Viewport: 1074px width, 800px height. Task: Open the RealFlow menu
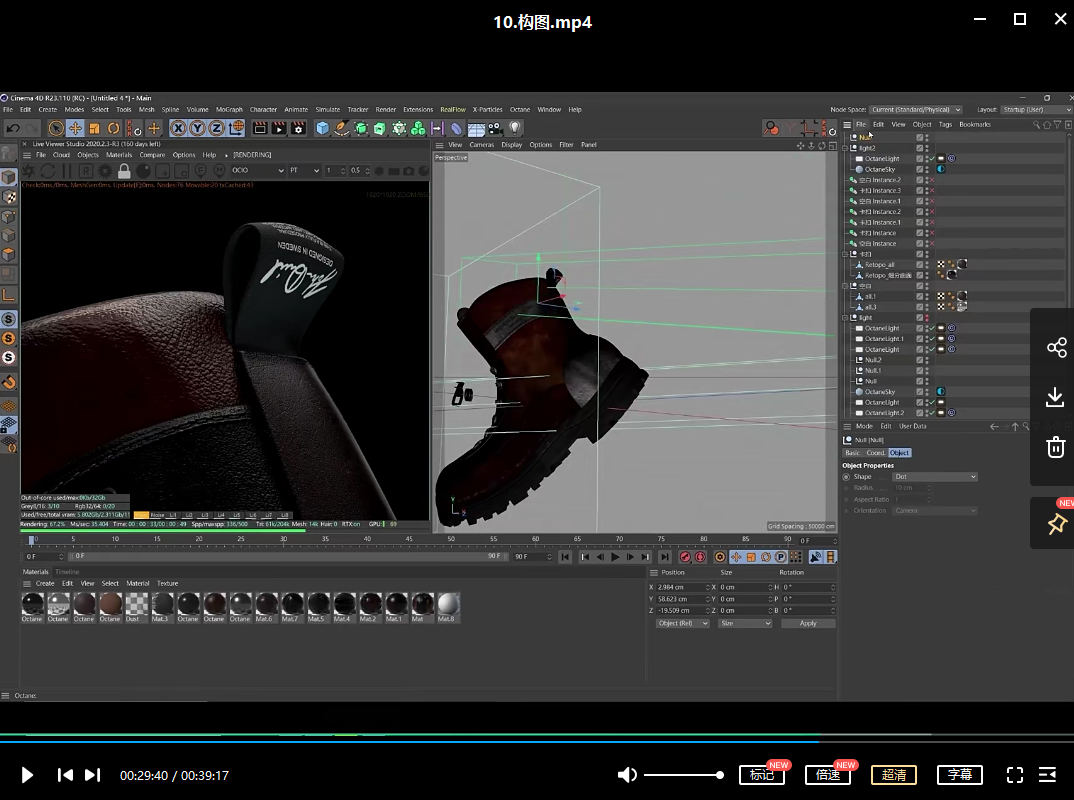pyautogui.click(x=453, y=110)
